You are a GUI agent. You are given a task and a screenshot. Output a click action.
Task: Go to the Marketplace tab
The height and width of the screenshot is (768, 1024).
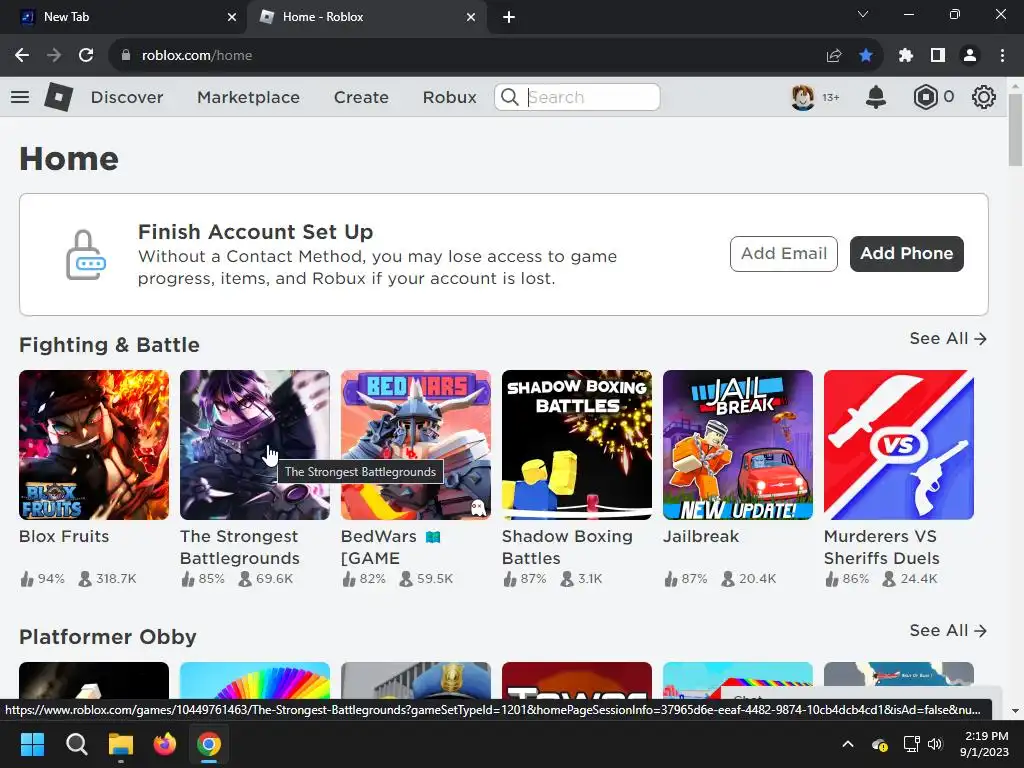(x=248, y=97)
